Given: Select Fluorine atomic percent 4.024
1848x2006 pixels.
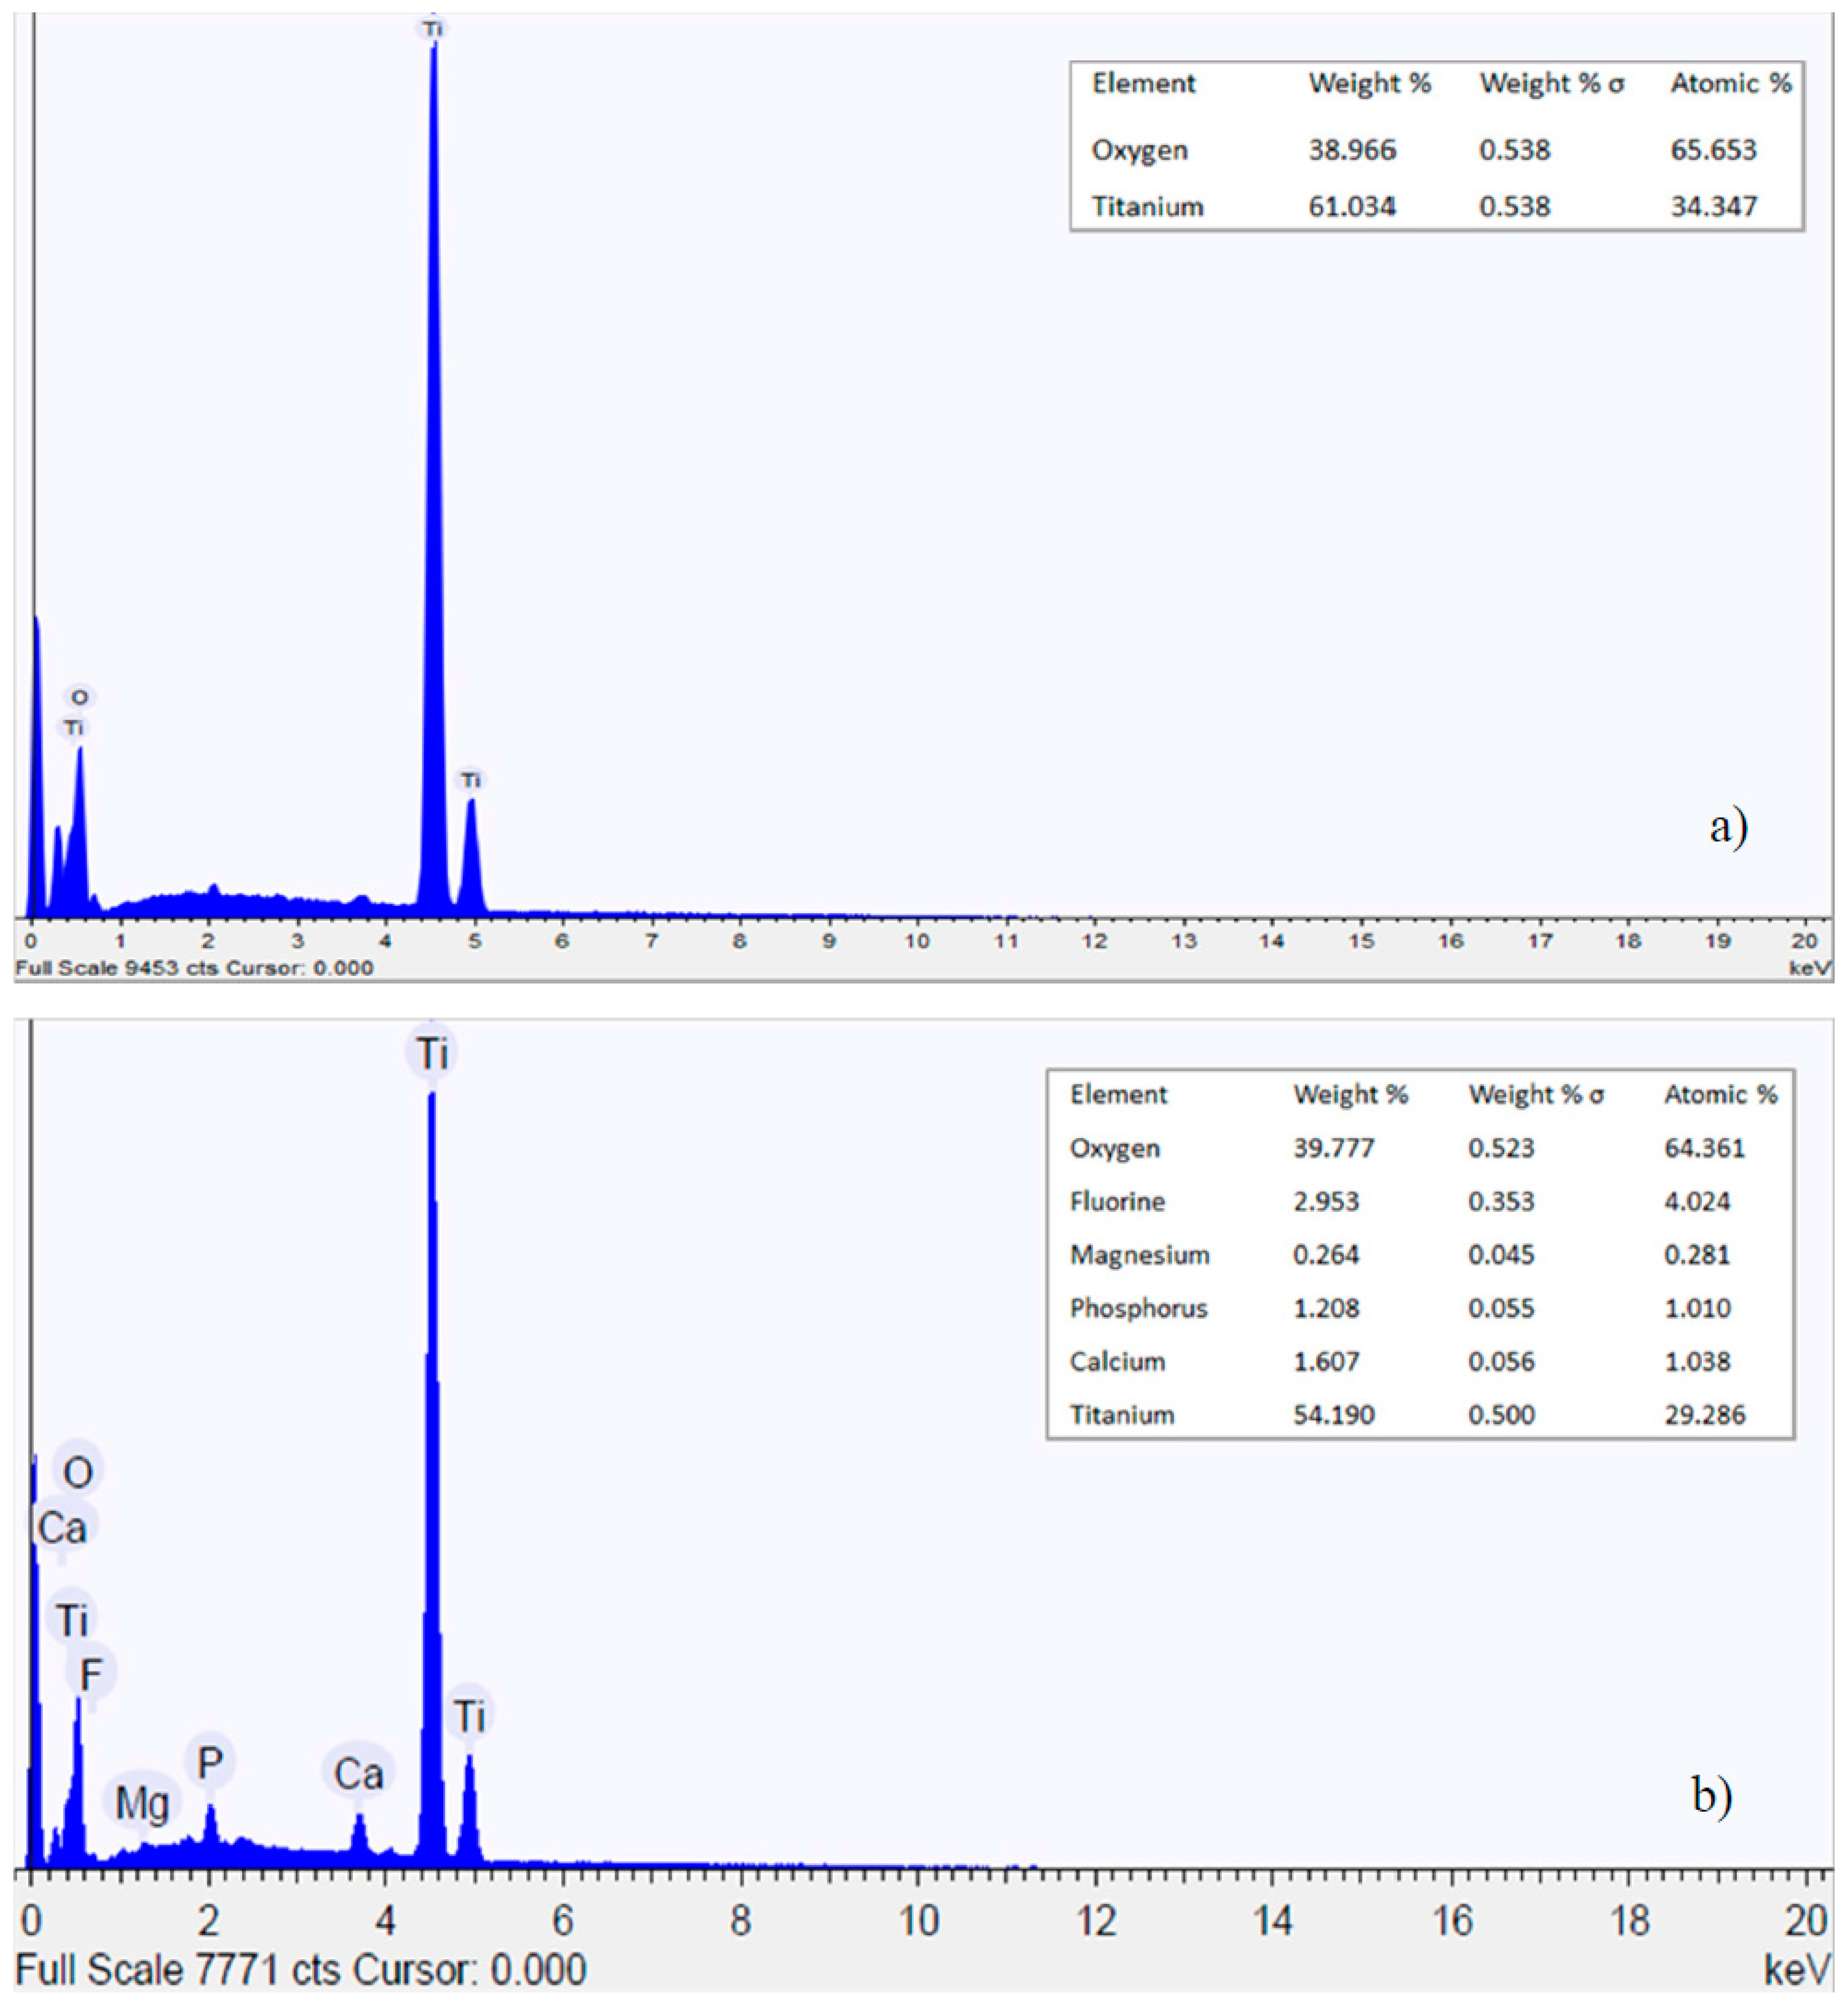Looking at the screenshot, I should tap(1697, 1201).
